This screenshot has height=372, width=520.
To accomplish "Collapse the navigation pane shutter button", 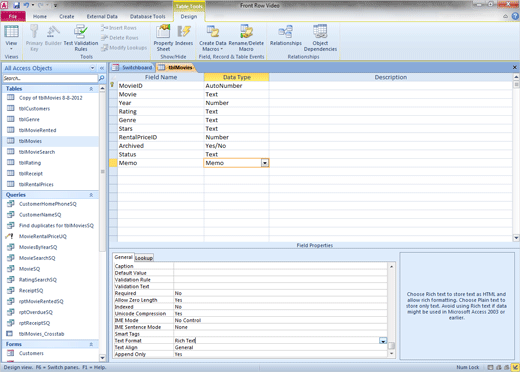I will tap(102, 68).
